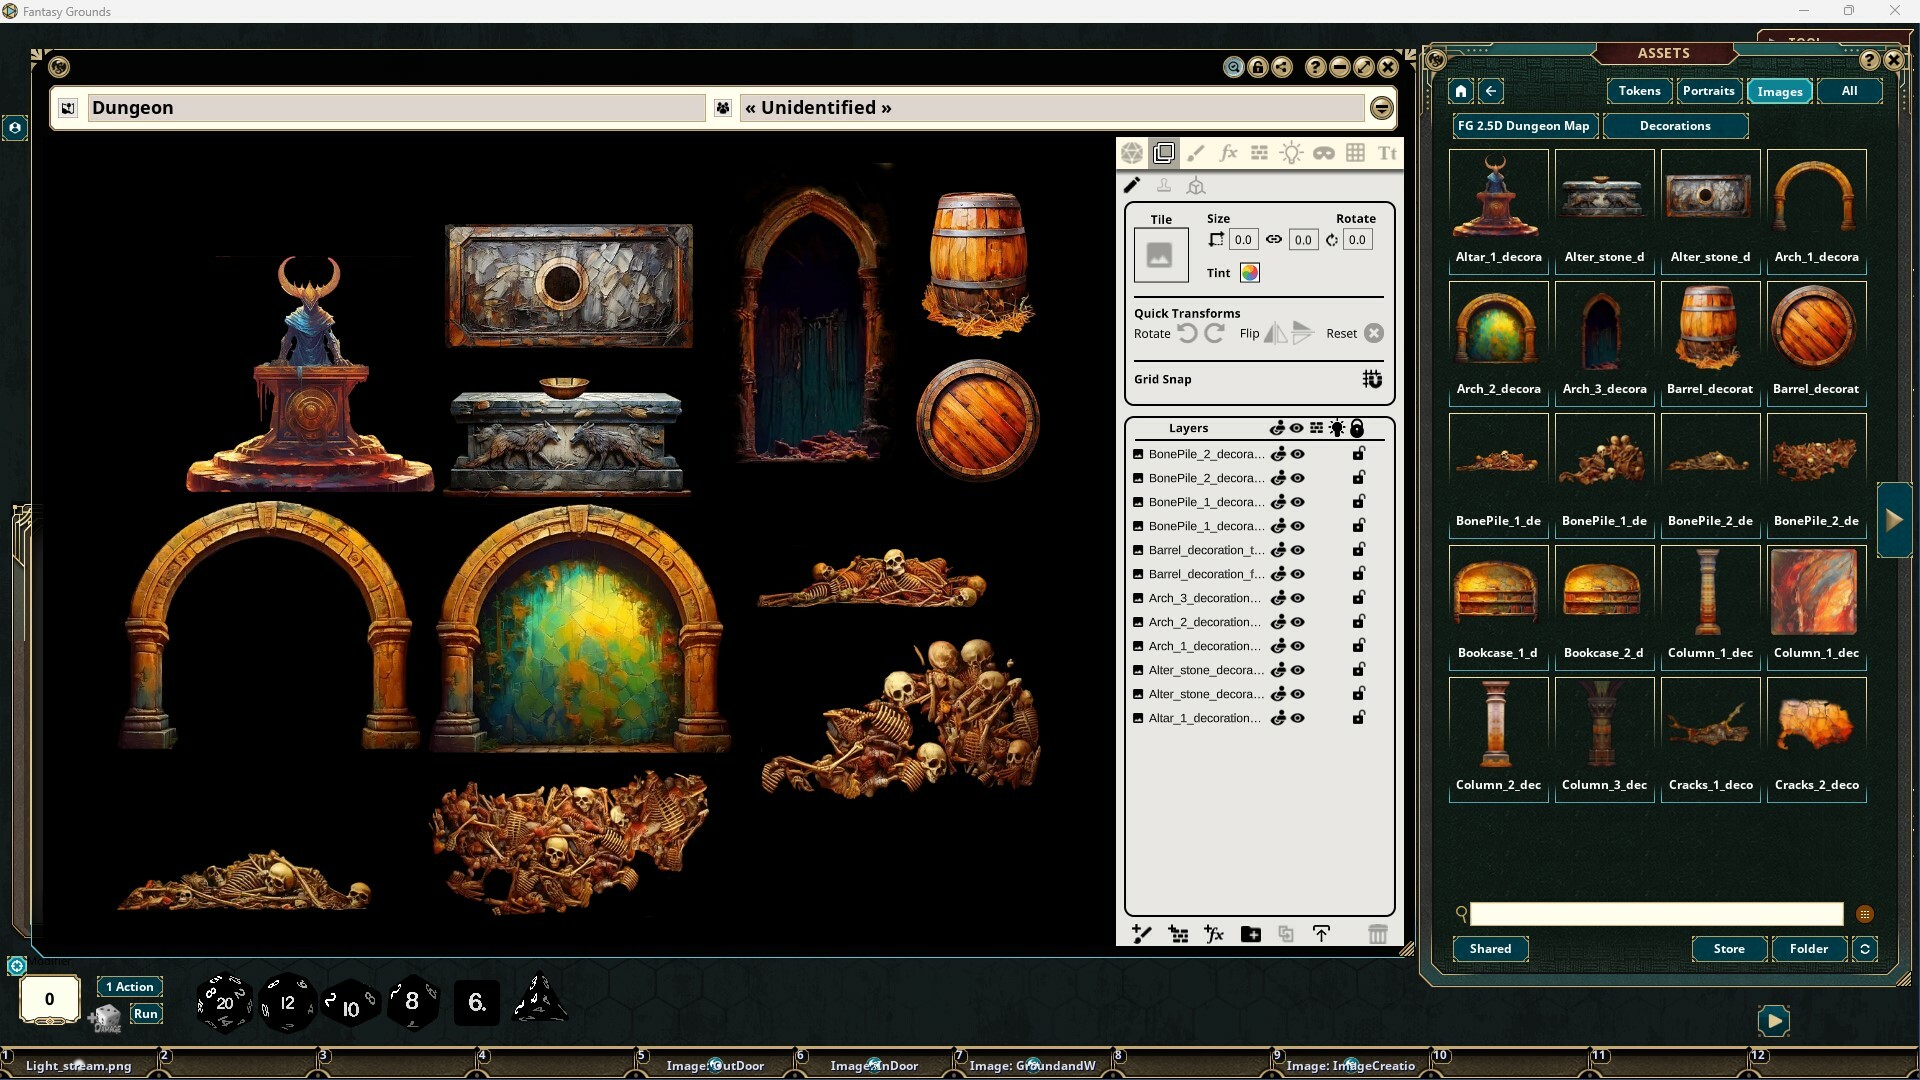Add a new folder in the Layers panel

pos(1250,934)
